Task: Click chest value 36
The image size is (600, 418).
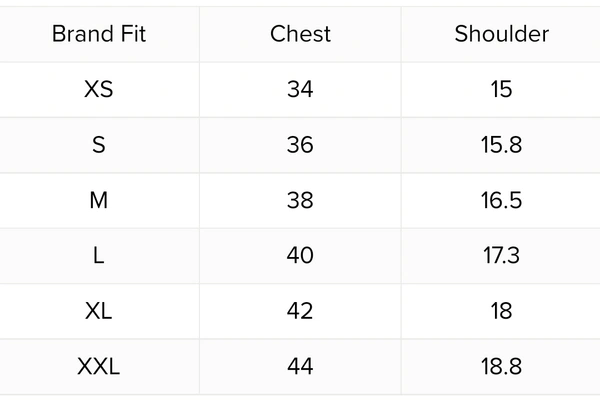Action: 300,145
